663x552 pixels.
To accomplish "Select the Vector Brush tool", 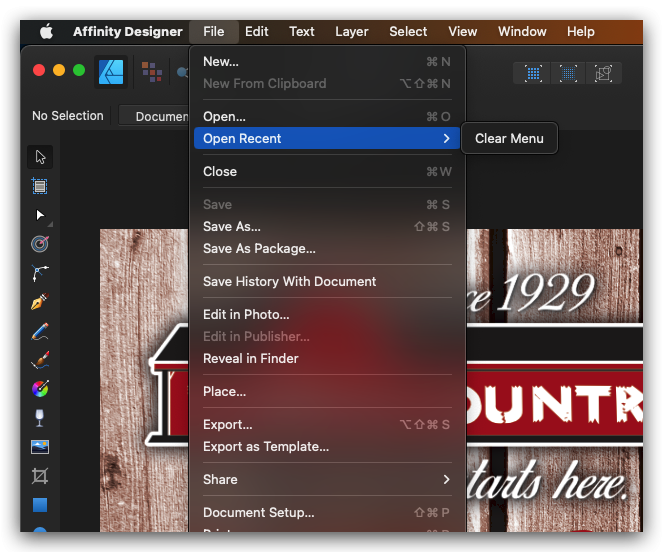I will (x=40, y=360).
